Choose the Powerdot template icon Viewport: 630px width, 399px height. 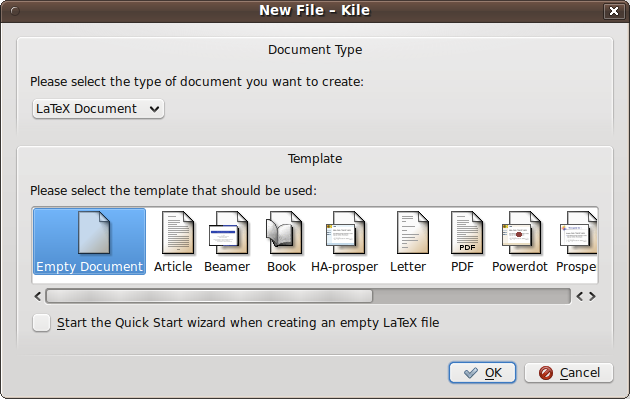pos(521,233)
